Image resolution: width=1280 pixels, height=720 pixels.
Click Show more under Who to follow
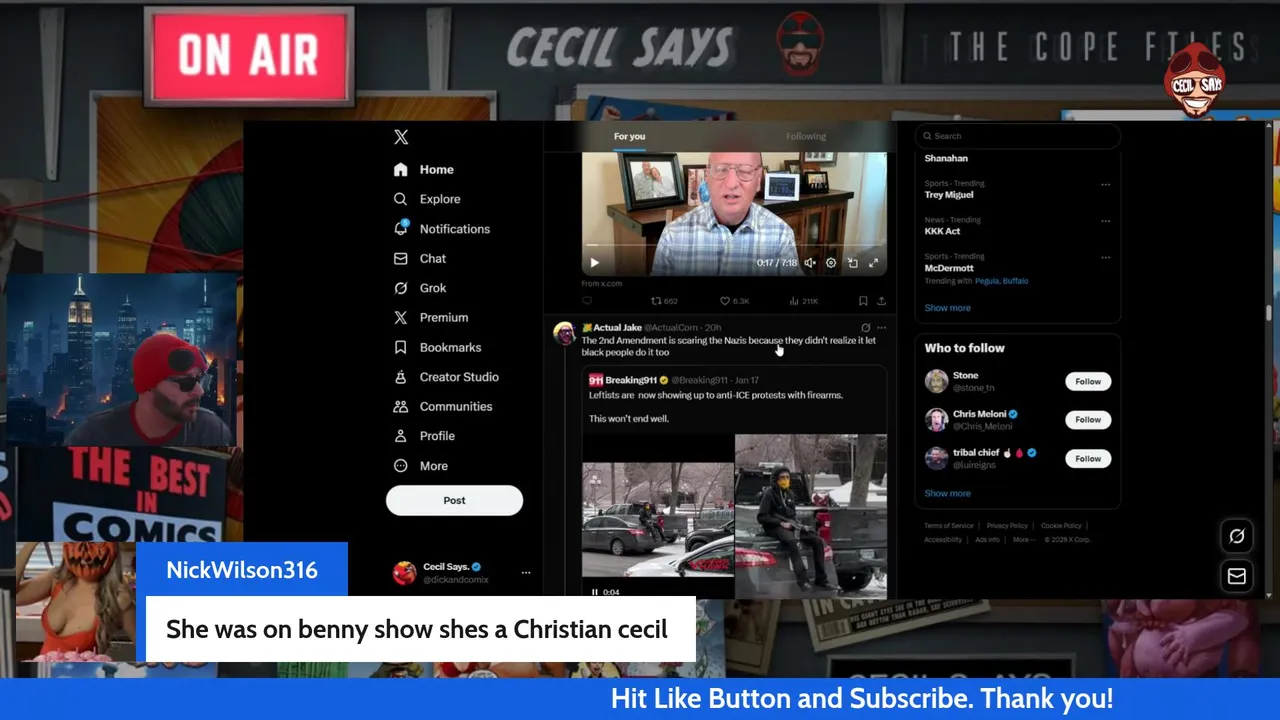click(947, 493)
